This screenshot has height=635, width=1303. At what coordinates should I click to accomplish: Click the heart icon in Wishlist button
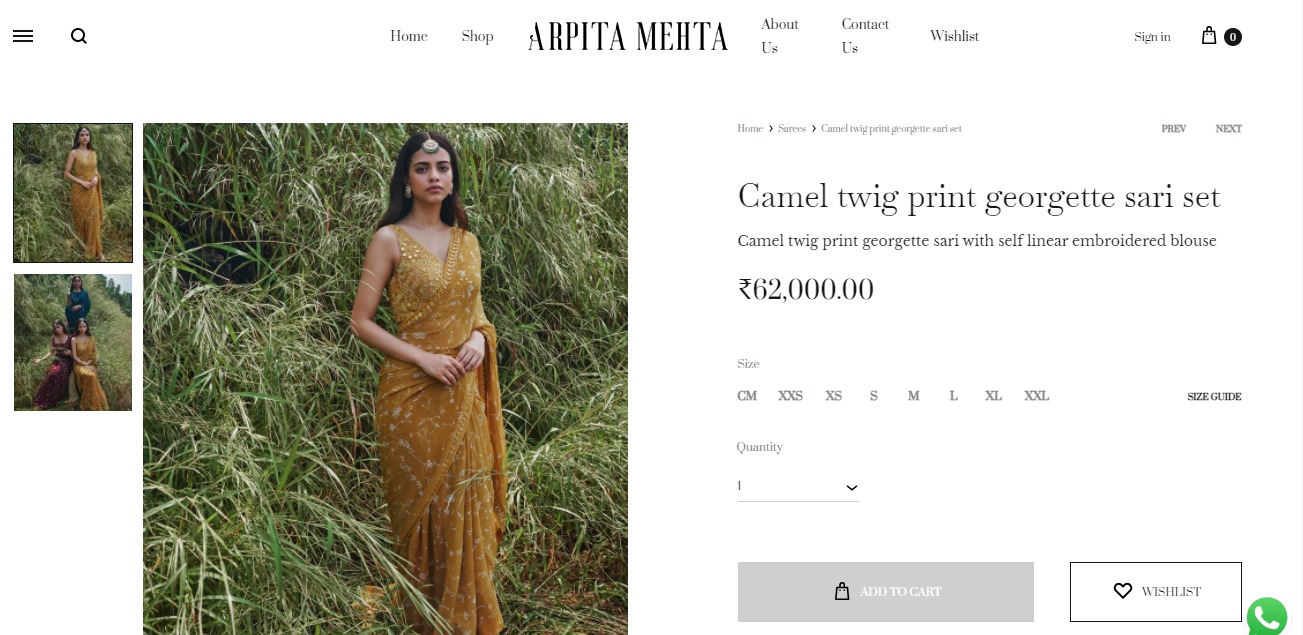pyautogui.click(x=1123, y=591)
